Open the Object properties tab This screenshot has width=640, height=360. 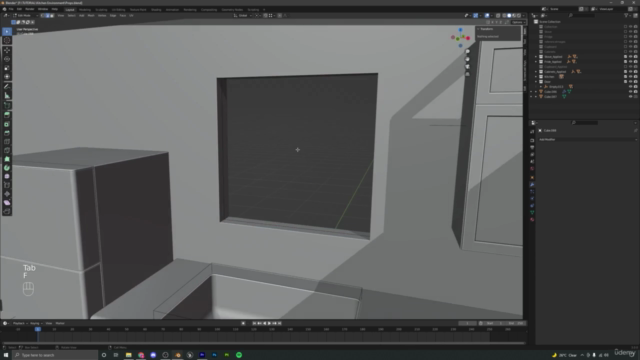(x=532, y=178)
